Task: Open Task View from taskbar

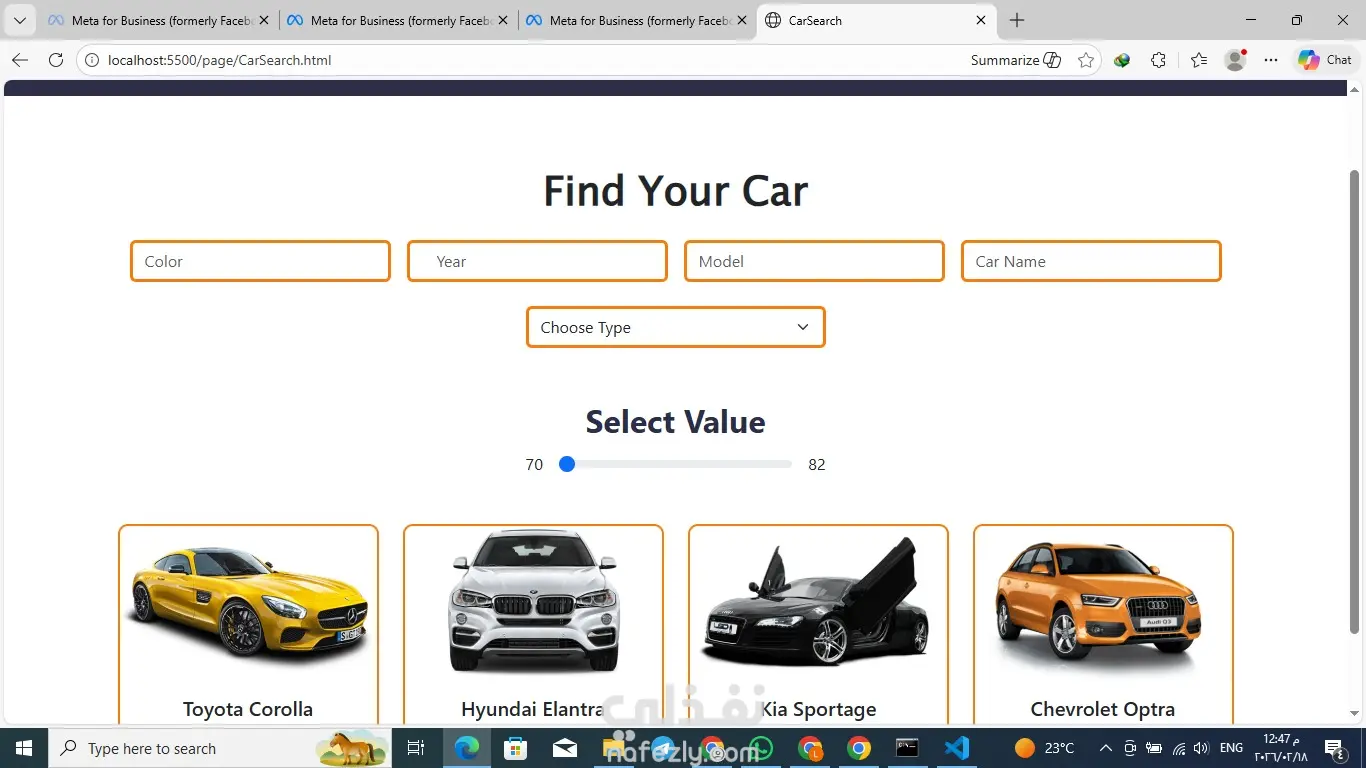Action: 416,748
